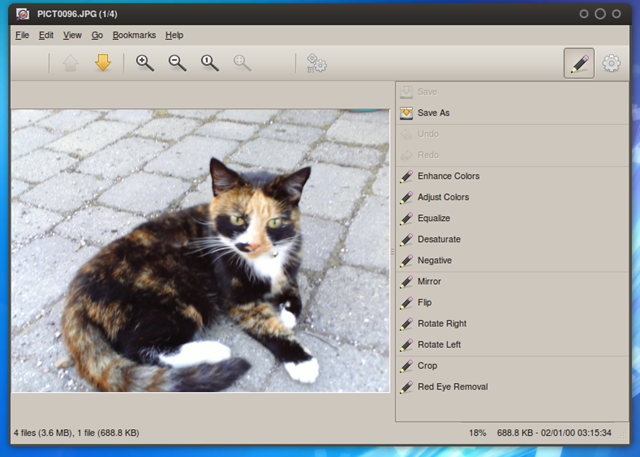Viewport: 640px width, 457px height.
Task: Click the Mirror label
Action: (x=429, y=282)
